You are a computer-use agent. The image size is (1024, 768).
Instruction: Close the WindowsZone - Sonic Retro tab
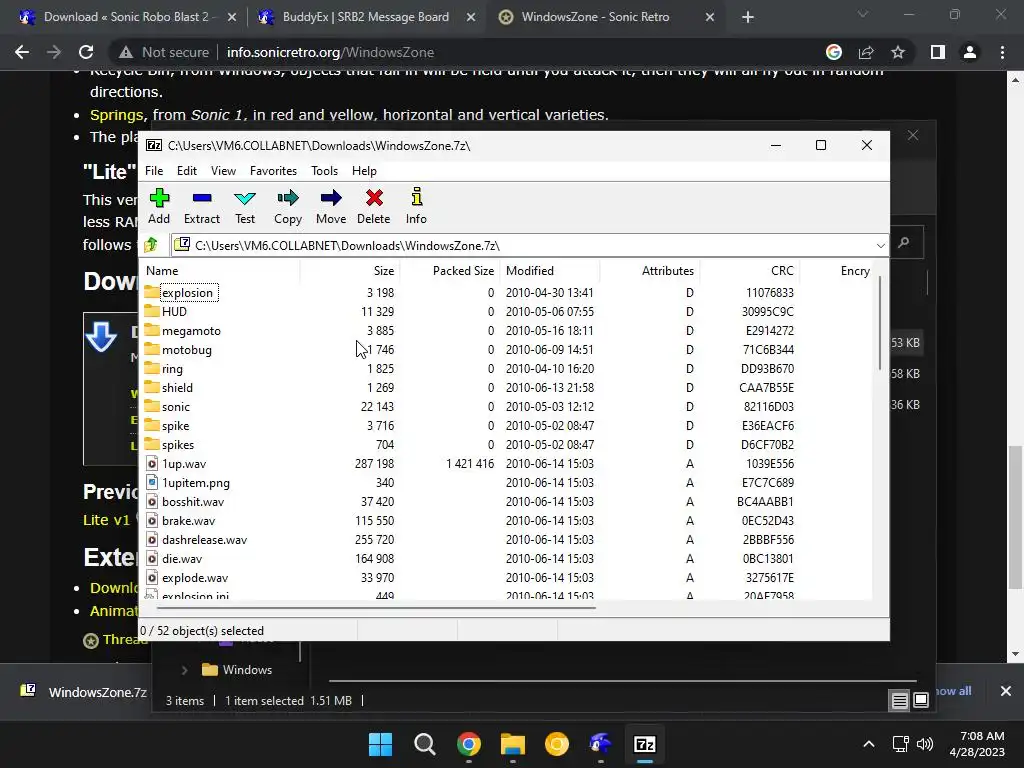[710, 18]
